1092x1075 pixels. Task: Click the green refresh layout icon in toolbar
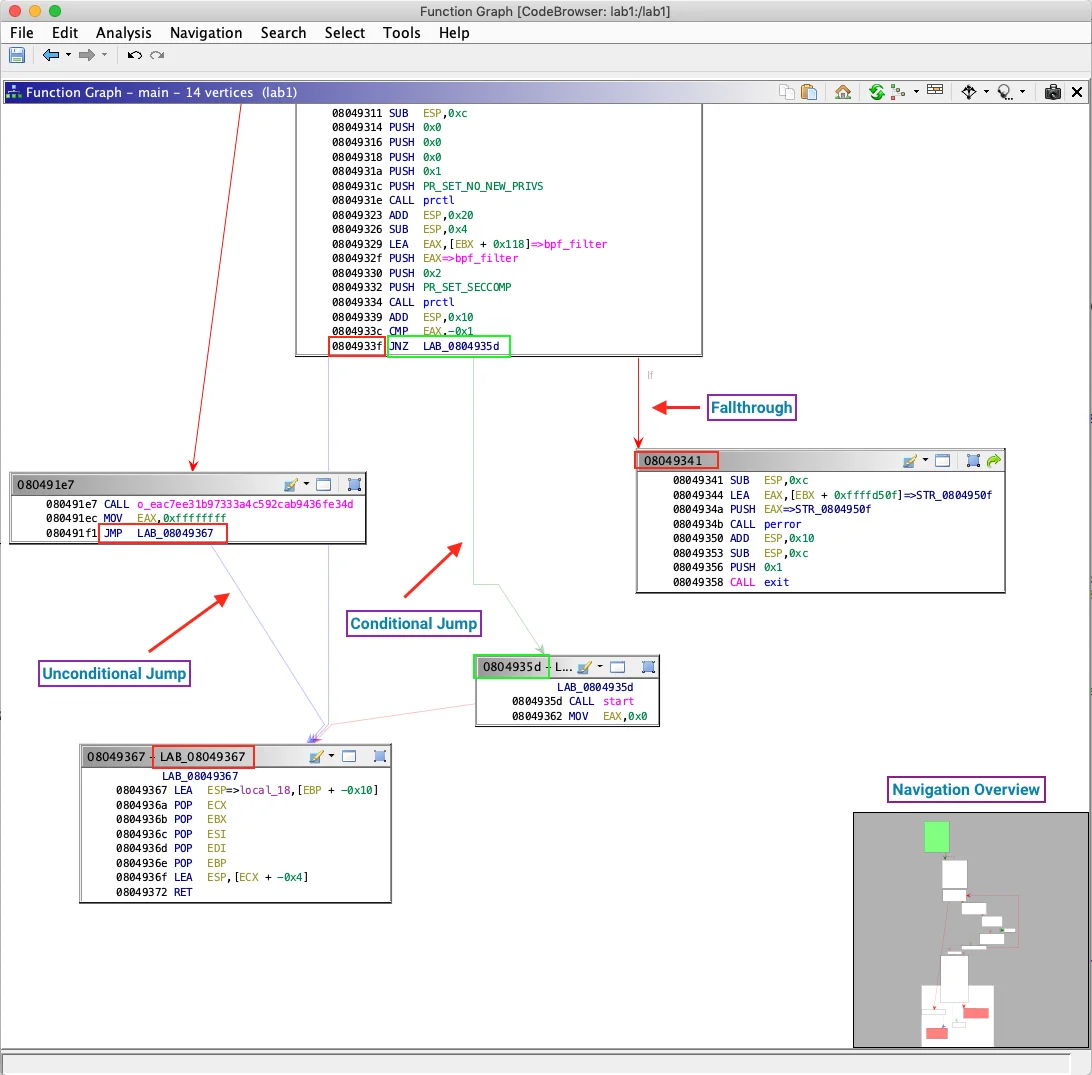[x=876, y=91]
